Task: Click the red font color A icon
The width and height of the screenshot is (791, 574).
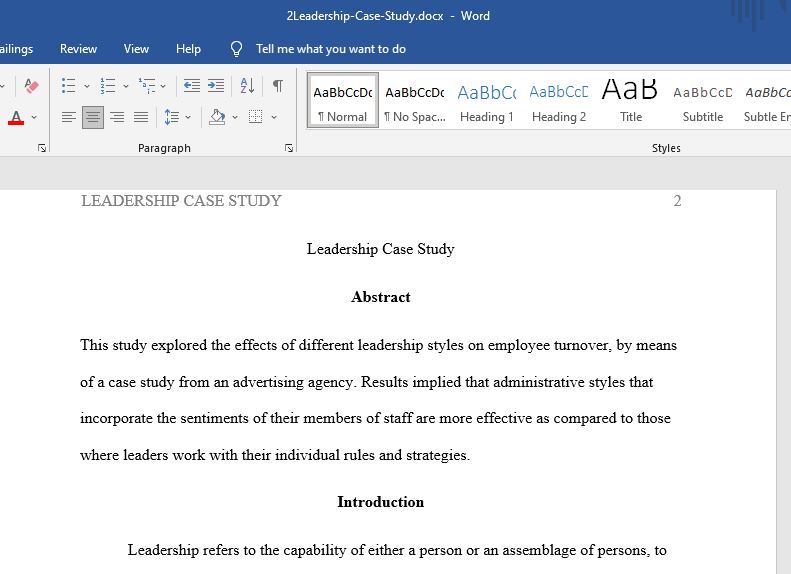Action: [x=16, y=118]
